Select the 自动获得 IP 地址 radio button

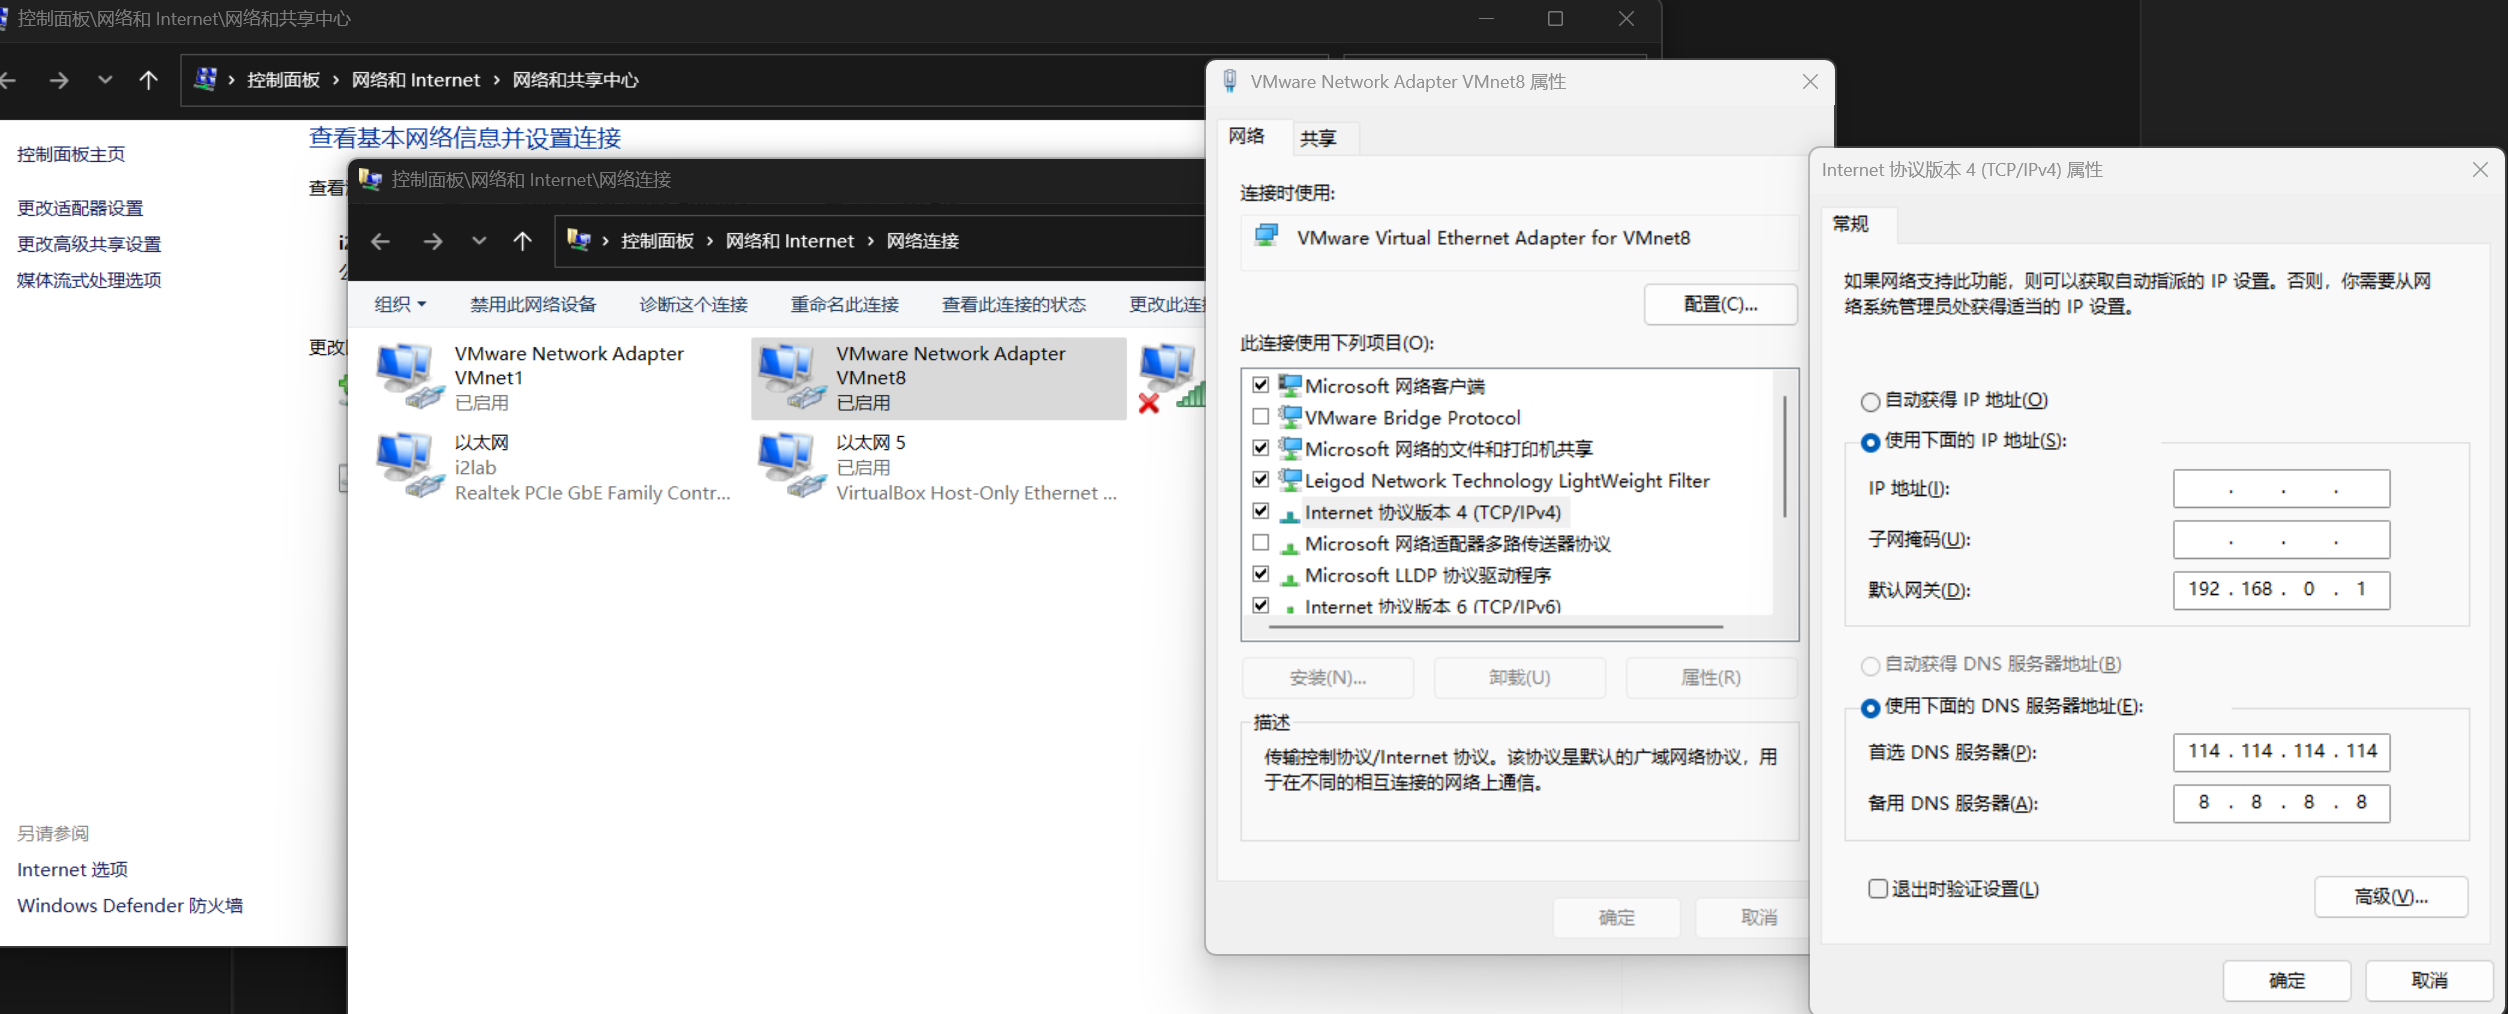pos(1870,402)
